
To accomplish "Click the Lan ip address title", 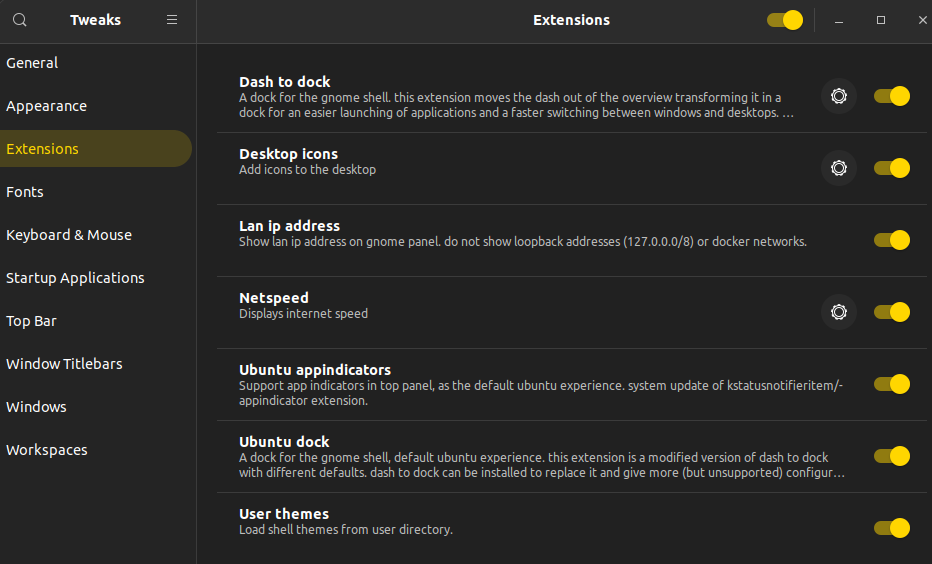I will pos(289,226).
